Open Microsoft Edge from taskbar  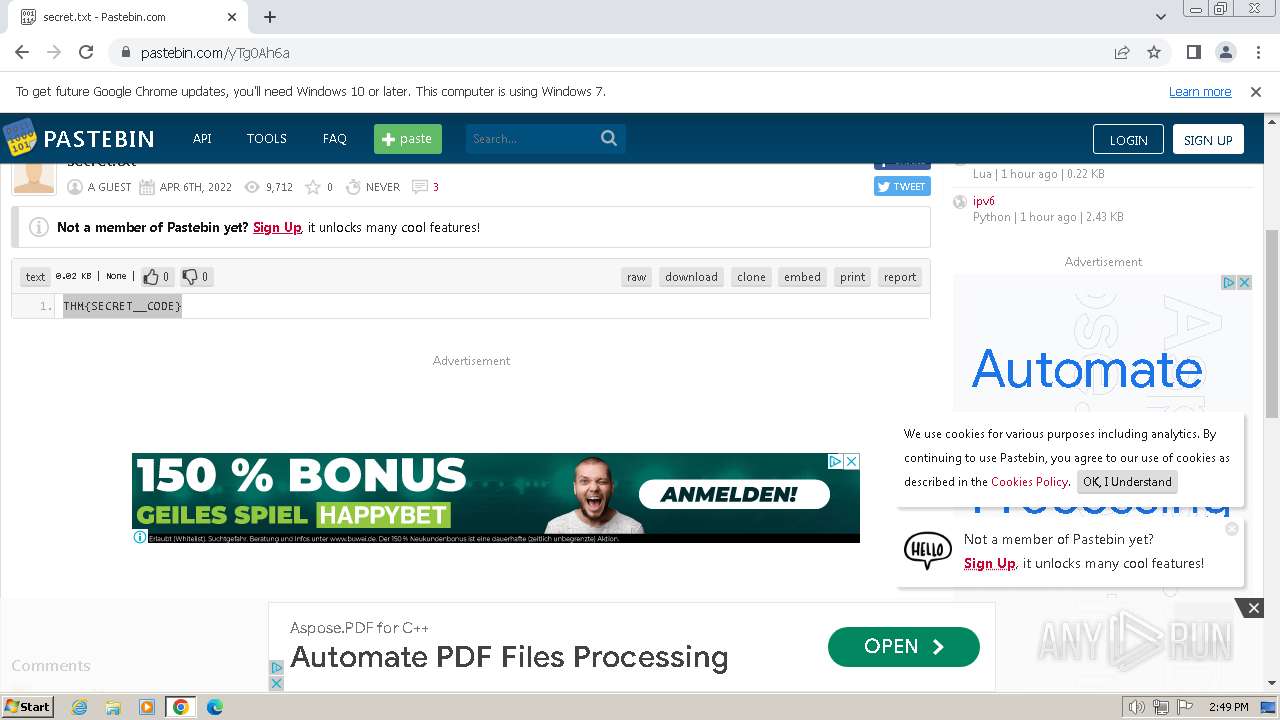pyautogui.click(x=215, y=707)
